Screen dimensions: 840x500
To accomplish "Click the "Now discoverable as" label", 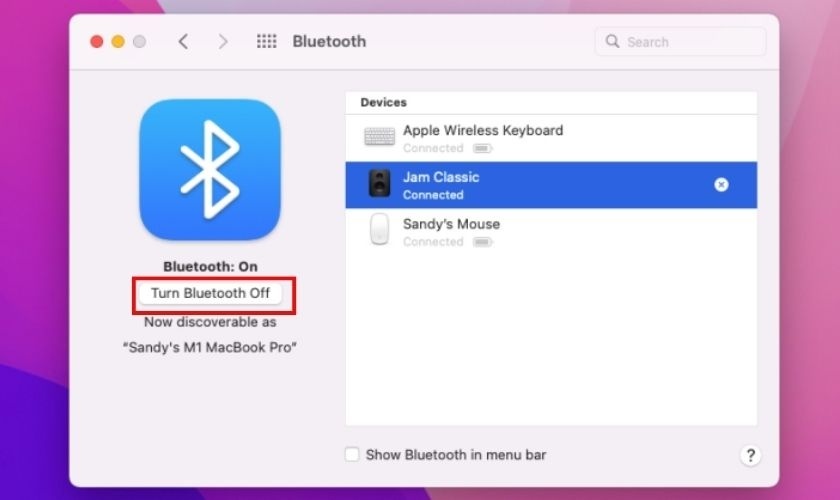I will pyautogui.click(x=210, y=322).
